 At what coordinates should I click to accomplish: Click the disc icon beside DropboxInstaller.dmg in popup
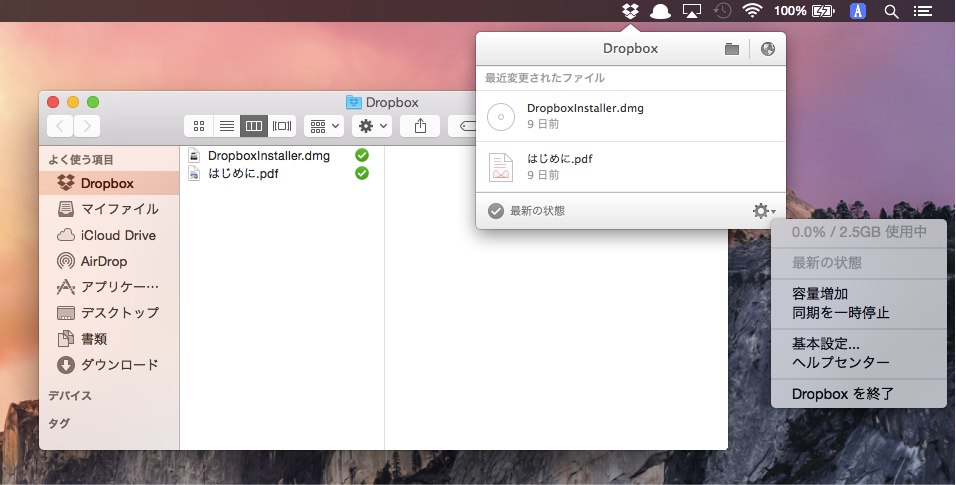[501, 117]
